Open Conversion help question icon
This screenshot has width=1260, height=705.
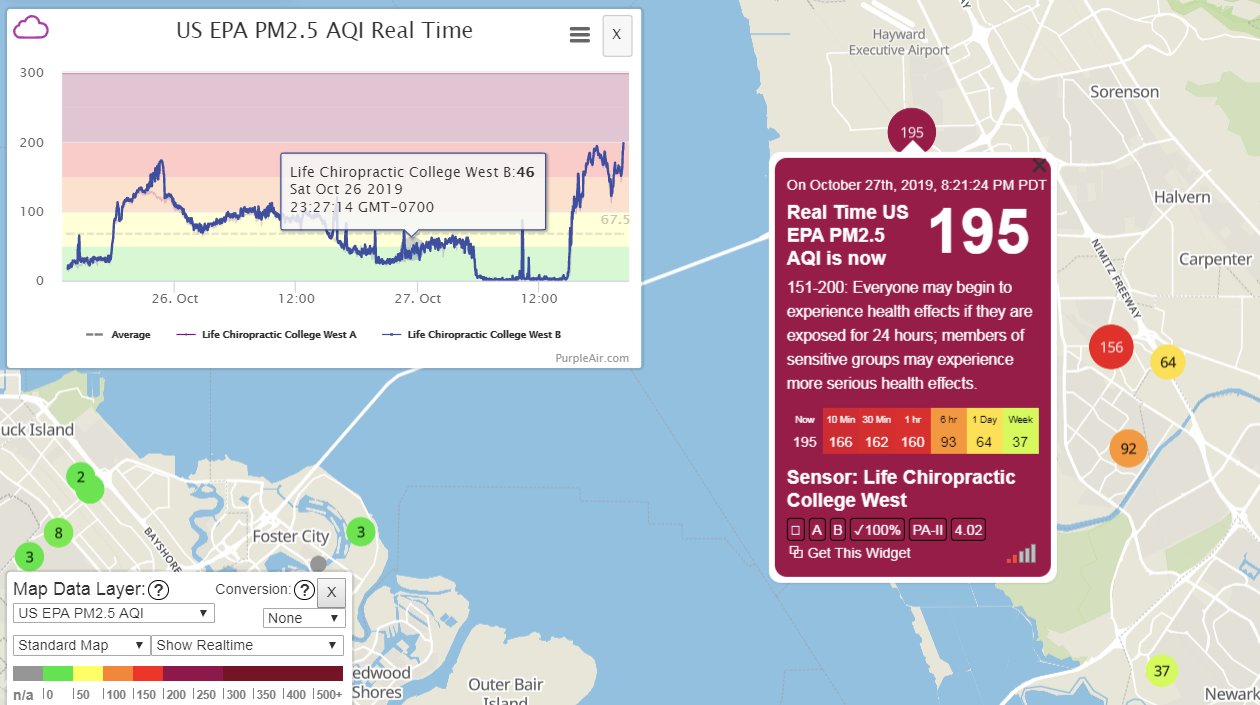tap(305, 590)
